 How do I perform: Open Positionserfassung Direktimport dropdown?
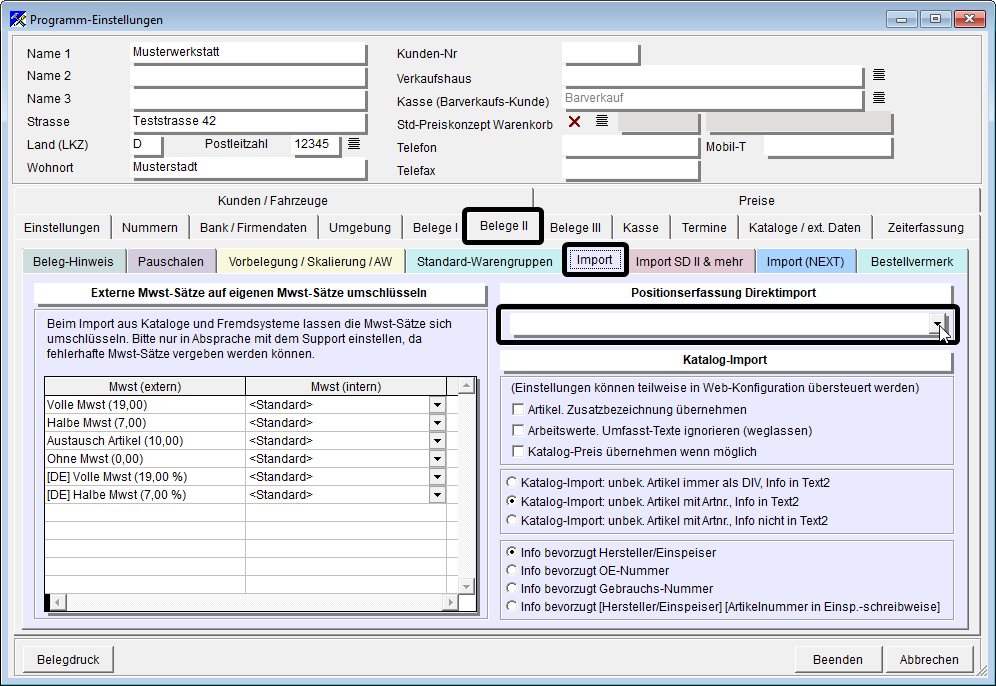coord(937,324)
